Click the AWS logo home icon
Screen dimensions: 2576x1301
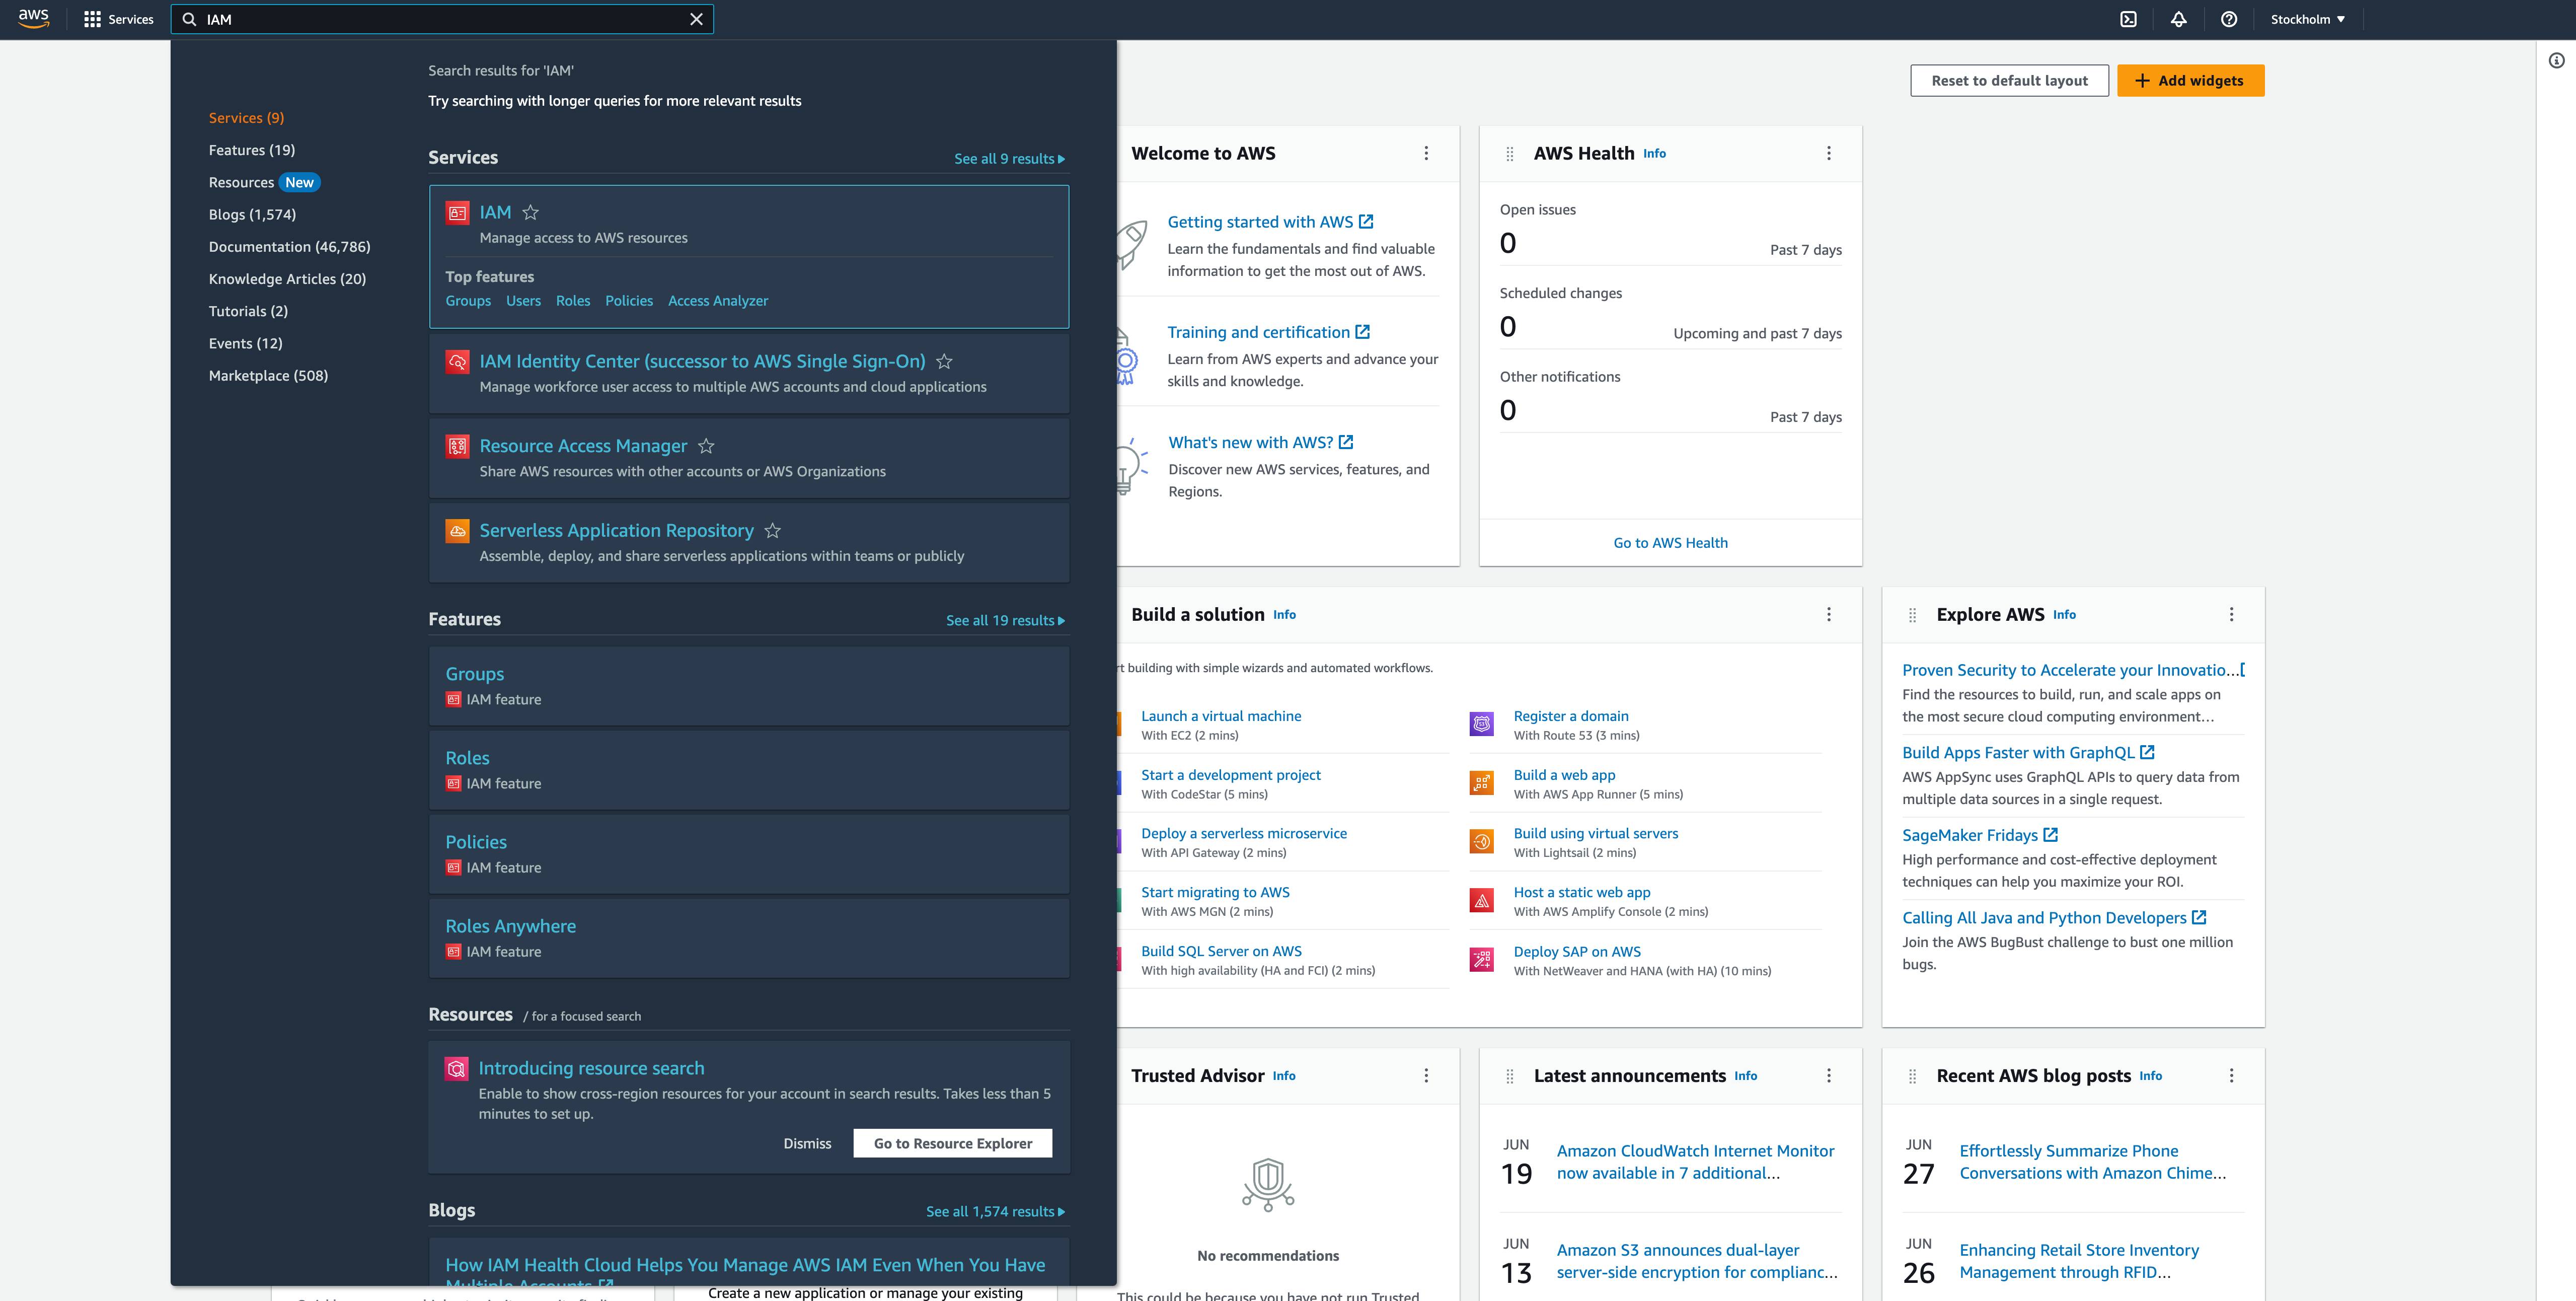[33, 19]
